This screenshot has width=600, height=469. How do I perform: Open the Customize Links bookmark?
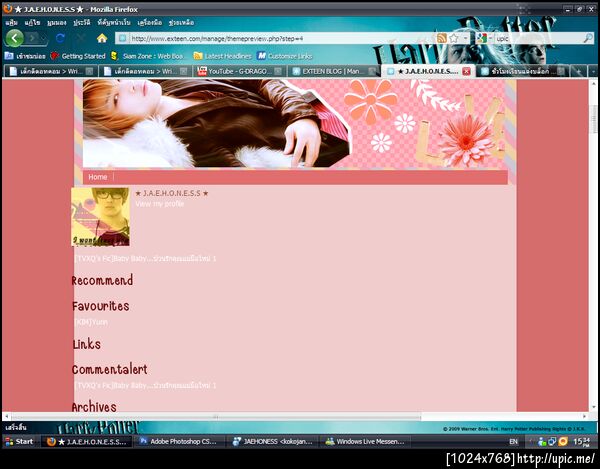coord(285,56)
